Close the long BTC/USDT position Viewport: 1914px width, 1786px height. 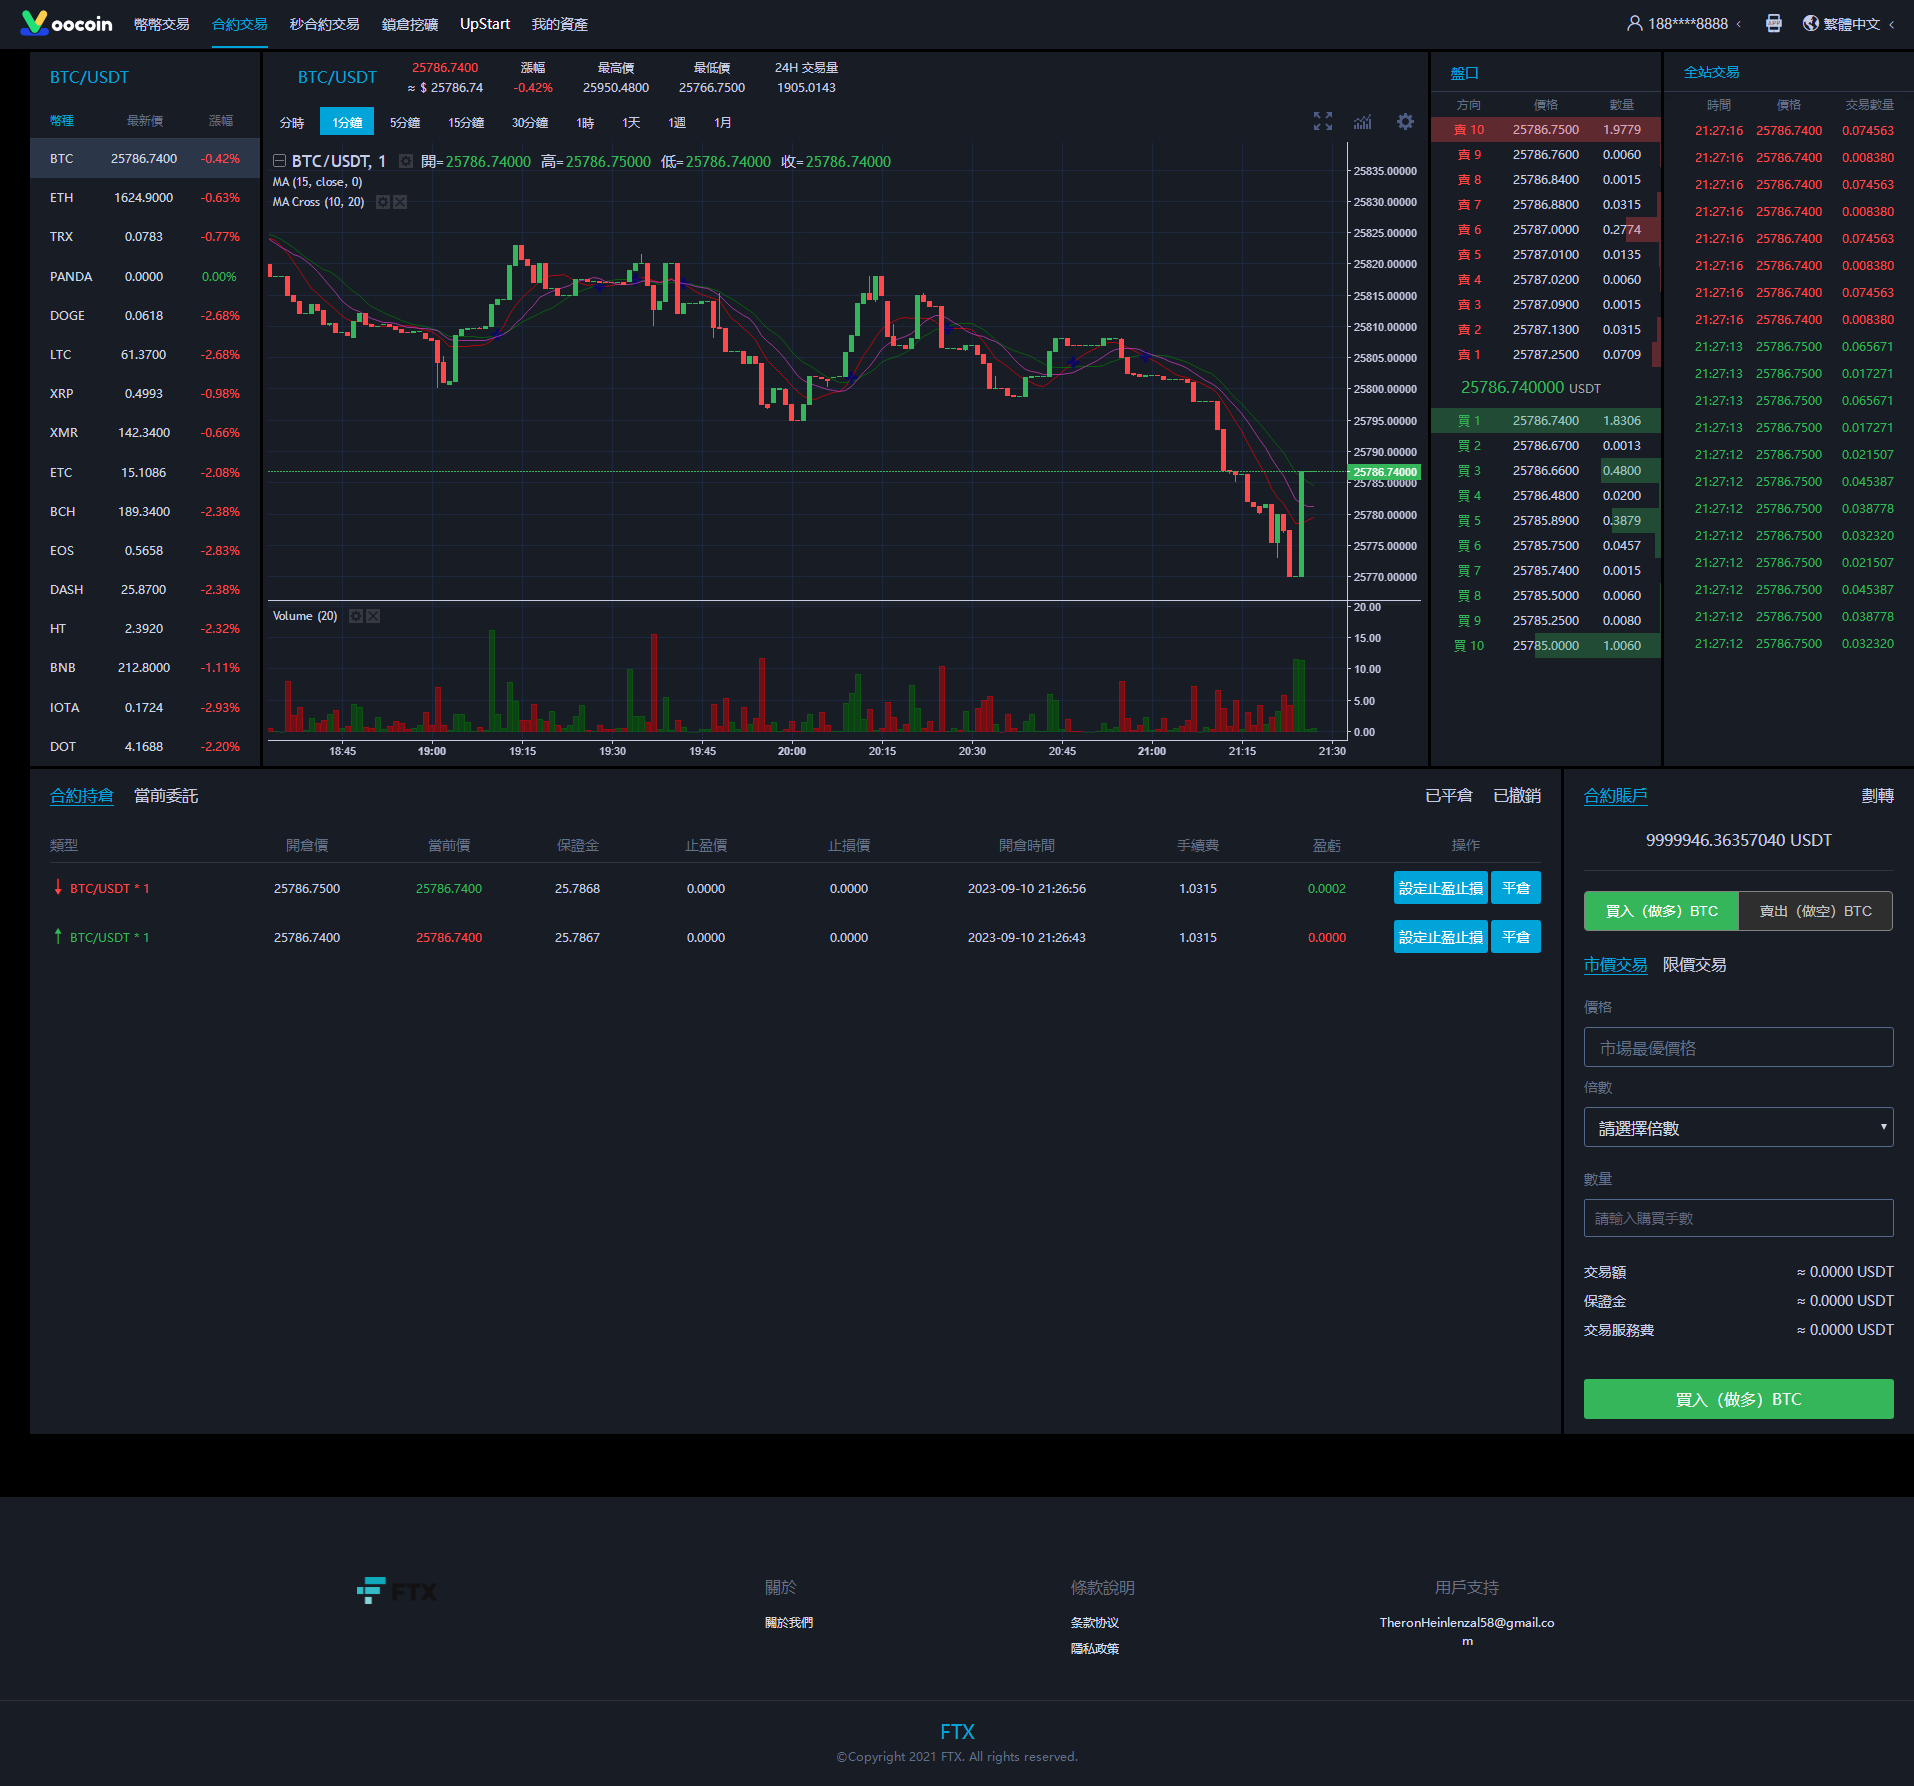1516,937
